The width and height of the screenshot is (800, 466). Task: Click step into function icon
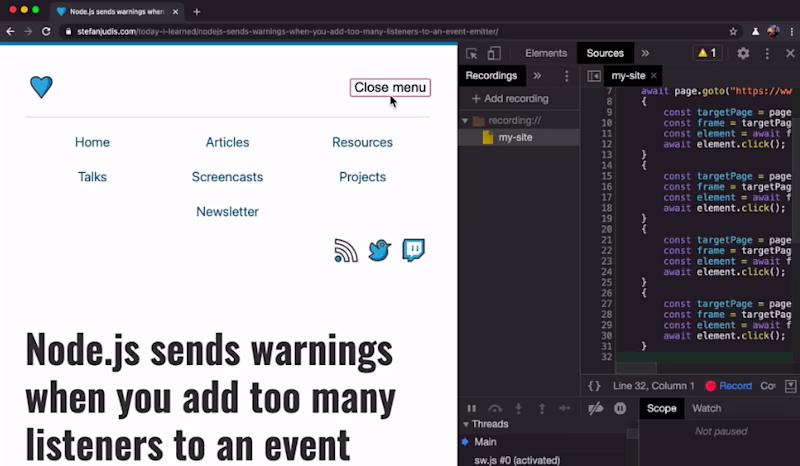pos(518,408)
